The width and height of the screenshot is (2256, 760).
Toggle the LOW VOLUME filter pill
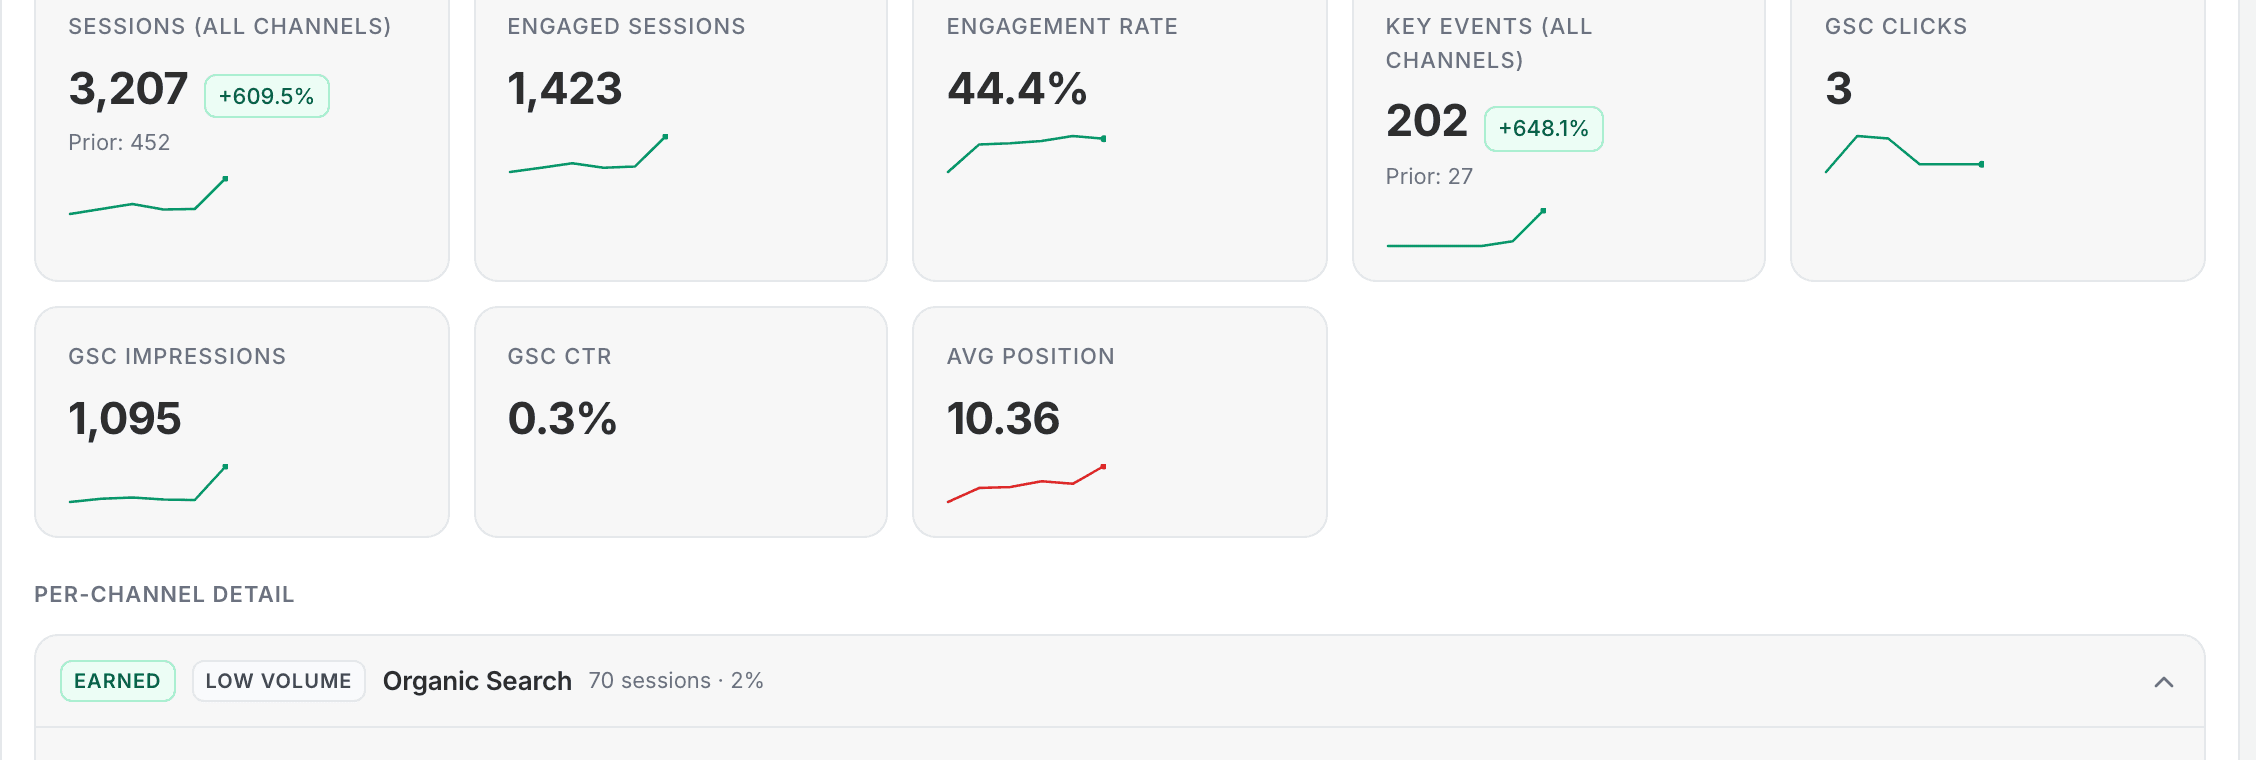[278, 681]
